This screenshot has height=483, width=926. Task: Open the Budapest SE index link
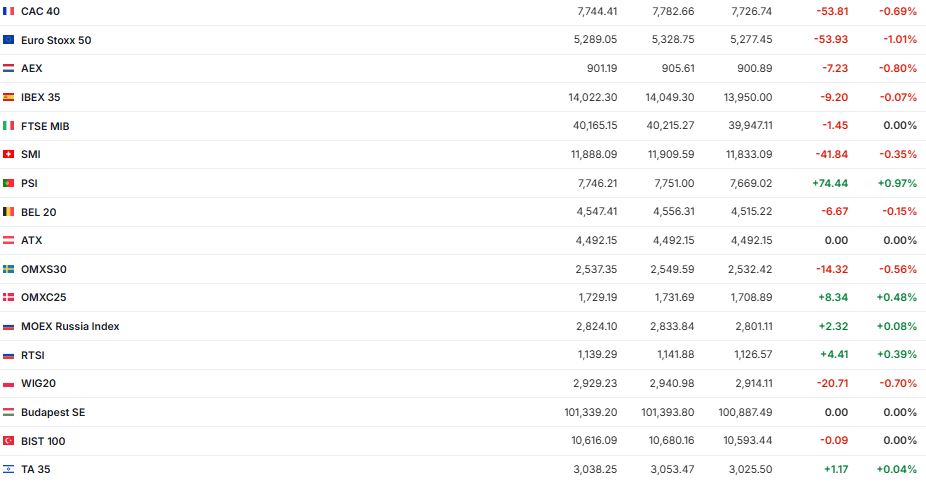tap(53, 412)
